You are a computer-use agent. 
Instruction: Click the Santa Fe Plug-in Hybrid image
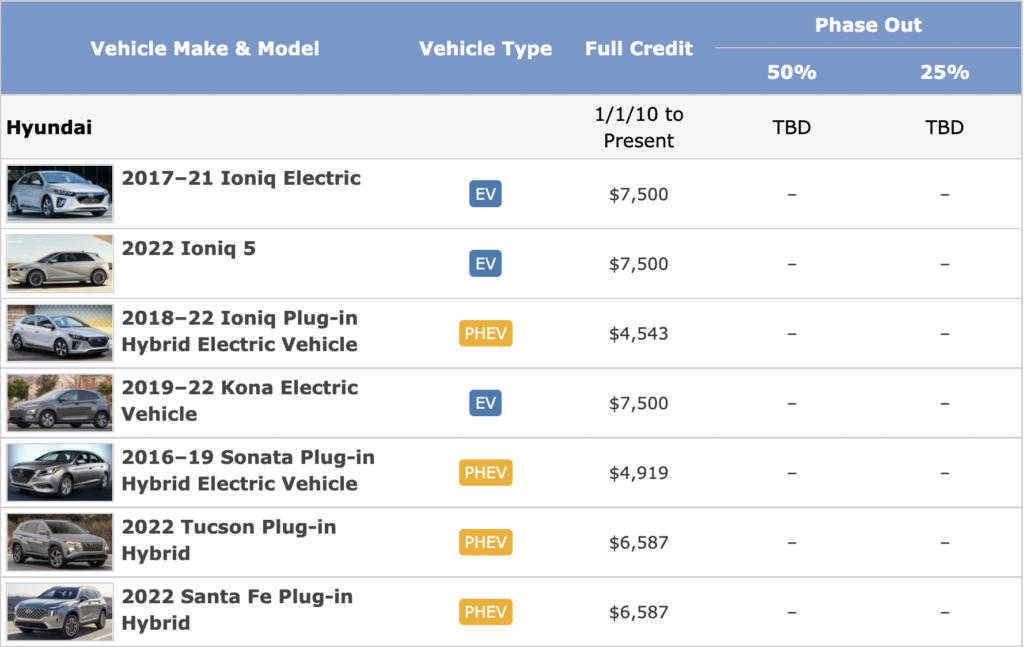point(60,611)
